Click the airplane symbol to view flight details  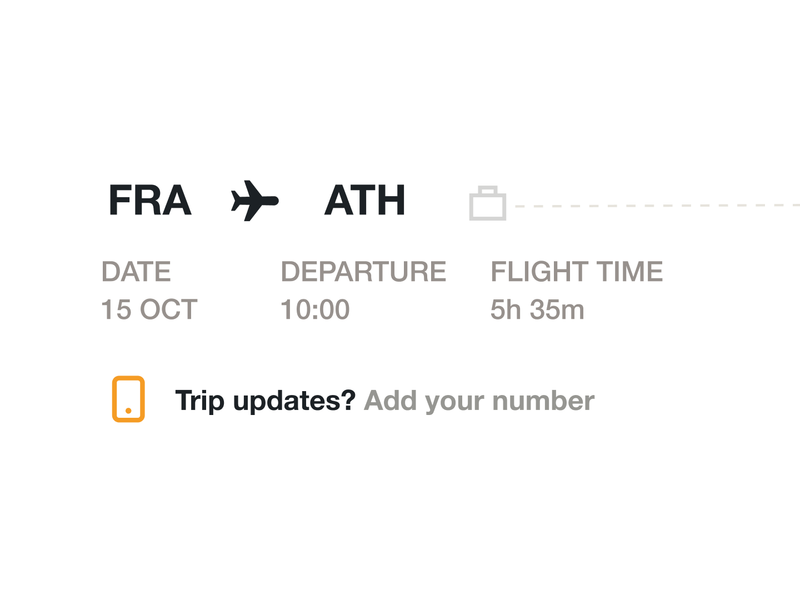[x=251, y=199]
